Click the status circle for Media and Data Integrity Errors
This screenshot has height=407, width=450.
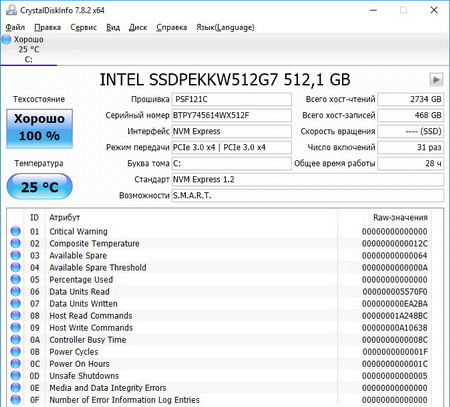(16, 388)
